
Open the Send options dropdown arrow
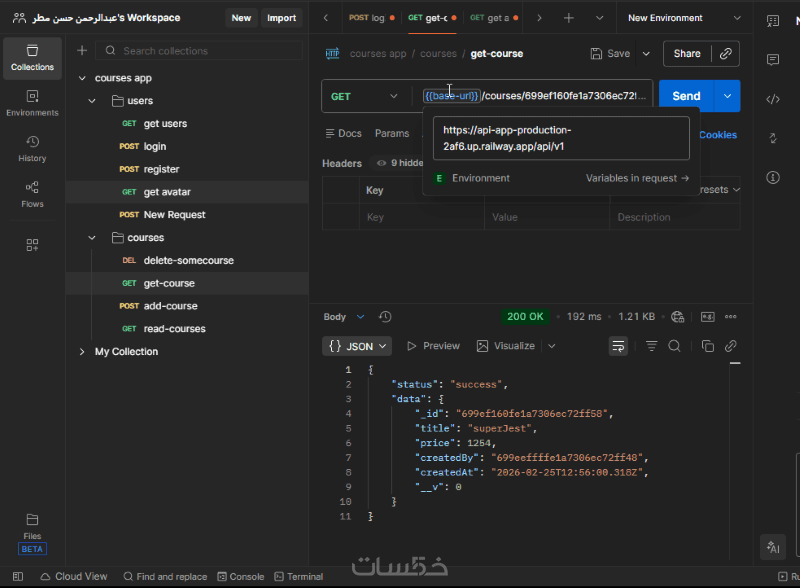pos(727,96)
